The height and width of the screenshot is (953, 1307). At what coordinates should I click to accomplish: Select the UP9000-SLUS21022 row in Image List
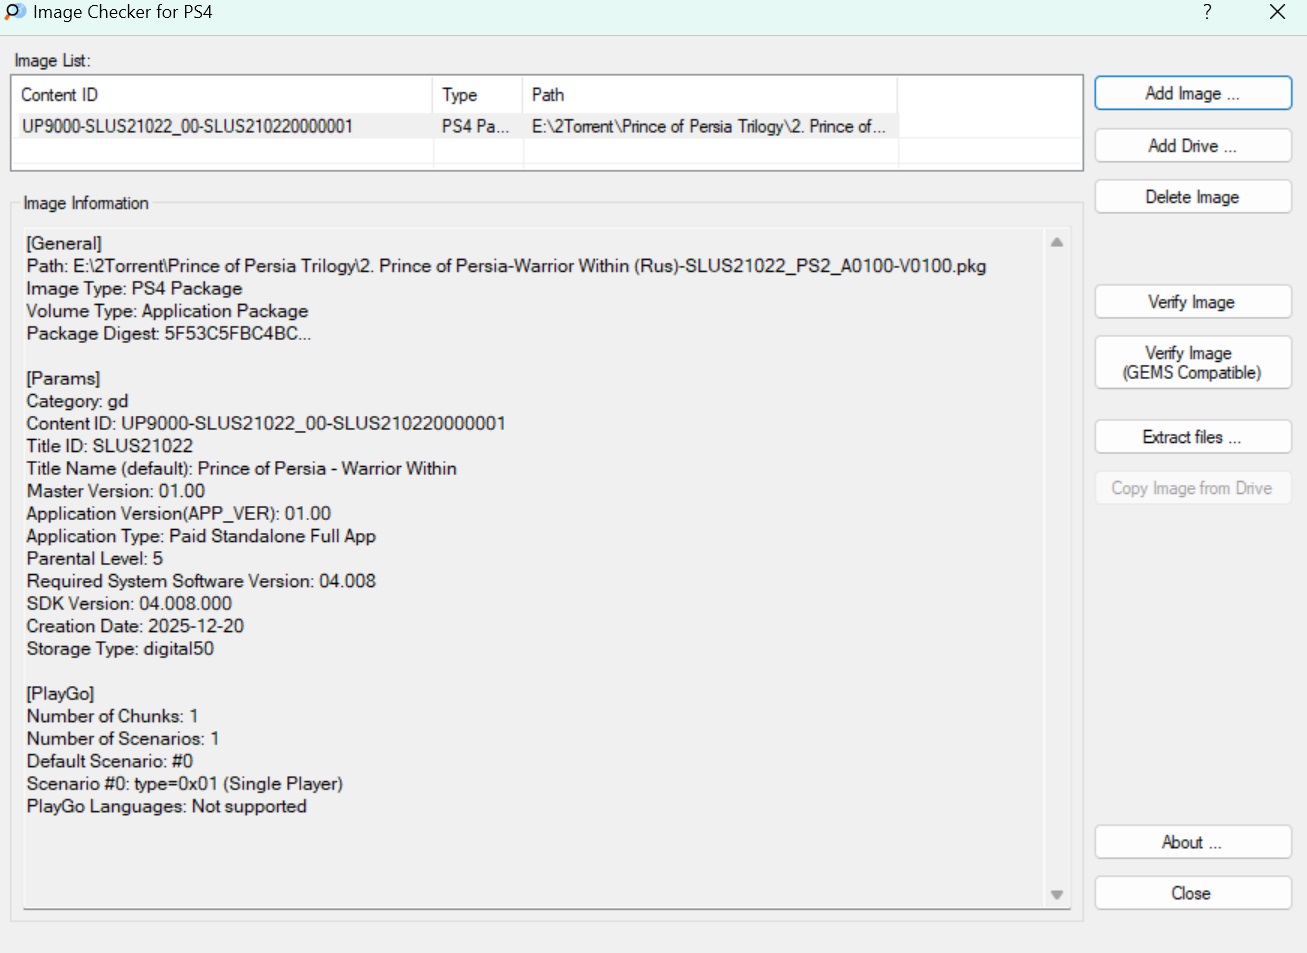pyautogui.click(x=187, y=127)
